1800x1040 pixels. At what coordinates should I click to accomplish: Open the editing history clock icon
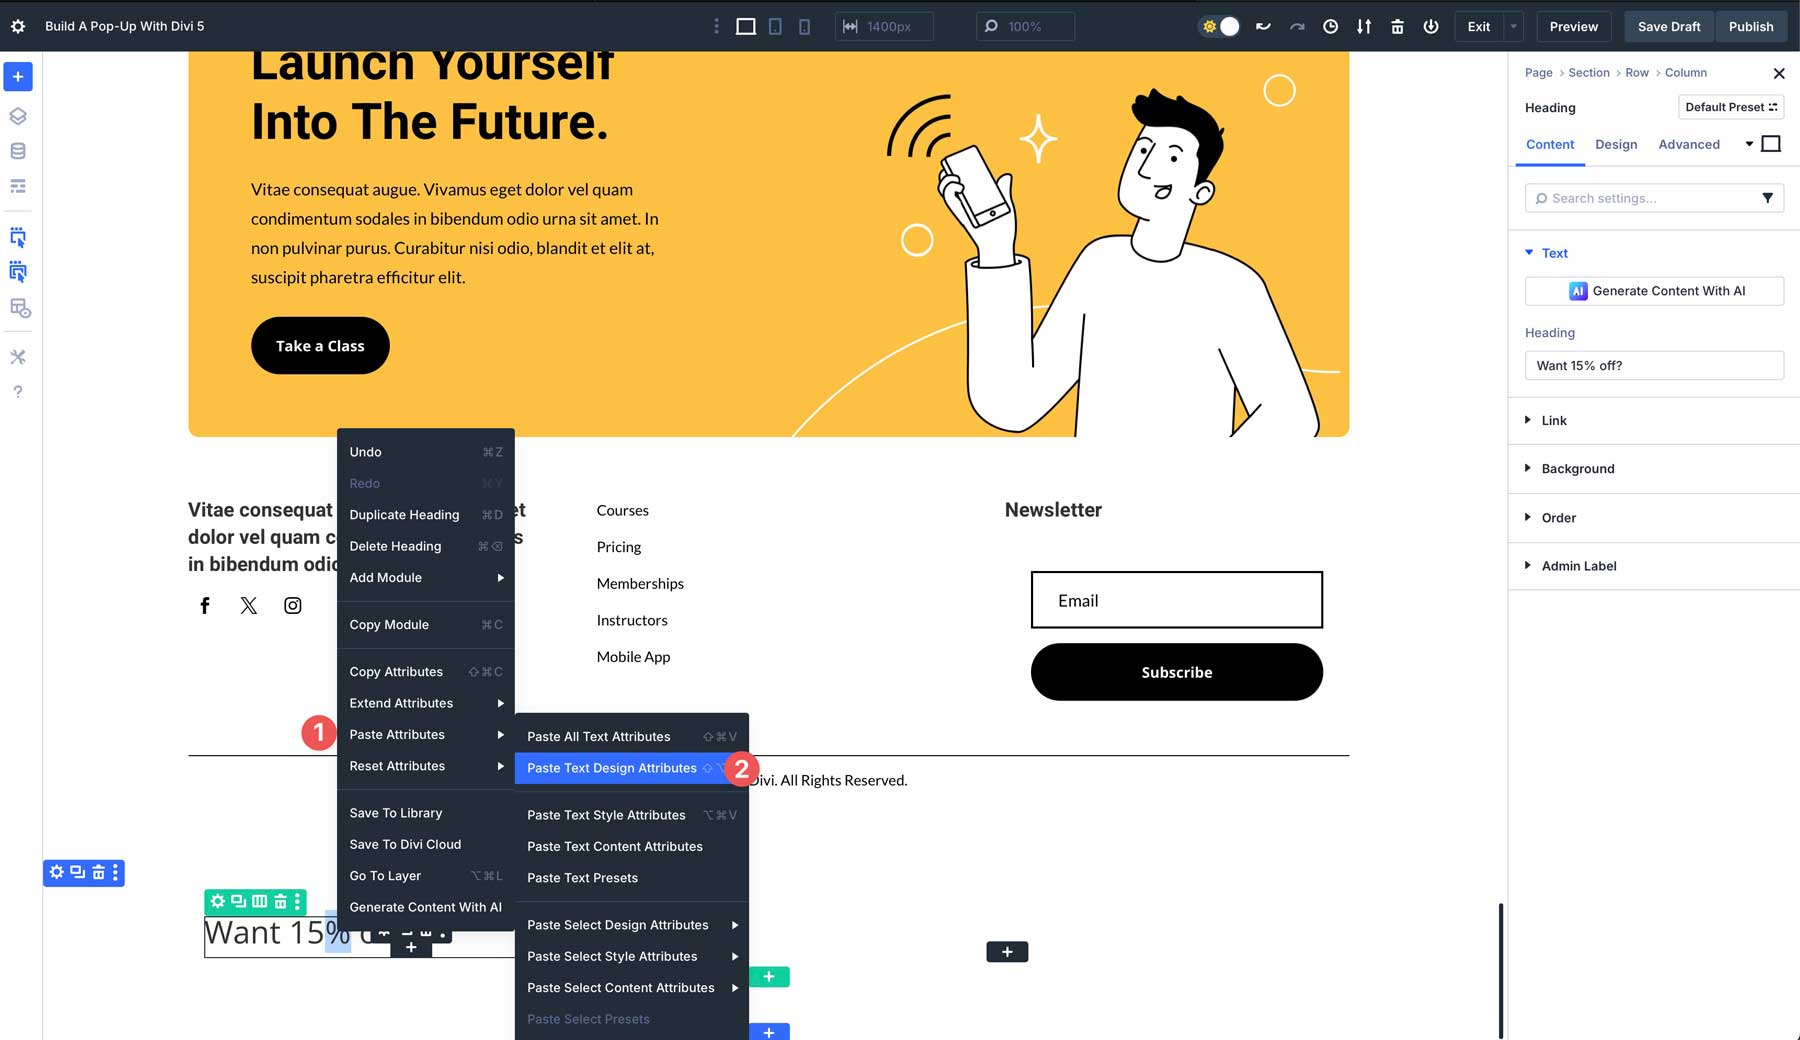tap(1330, 26)
